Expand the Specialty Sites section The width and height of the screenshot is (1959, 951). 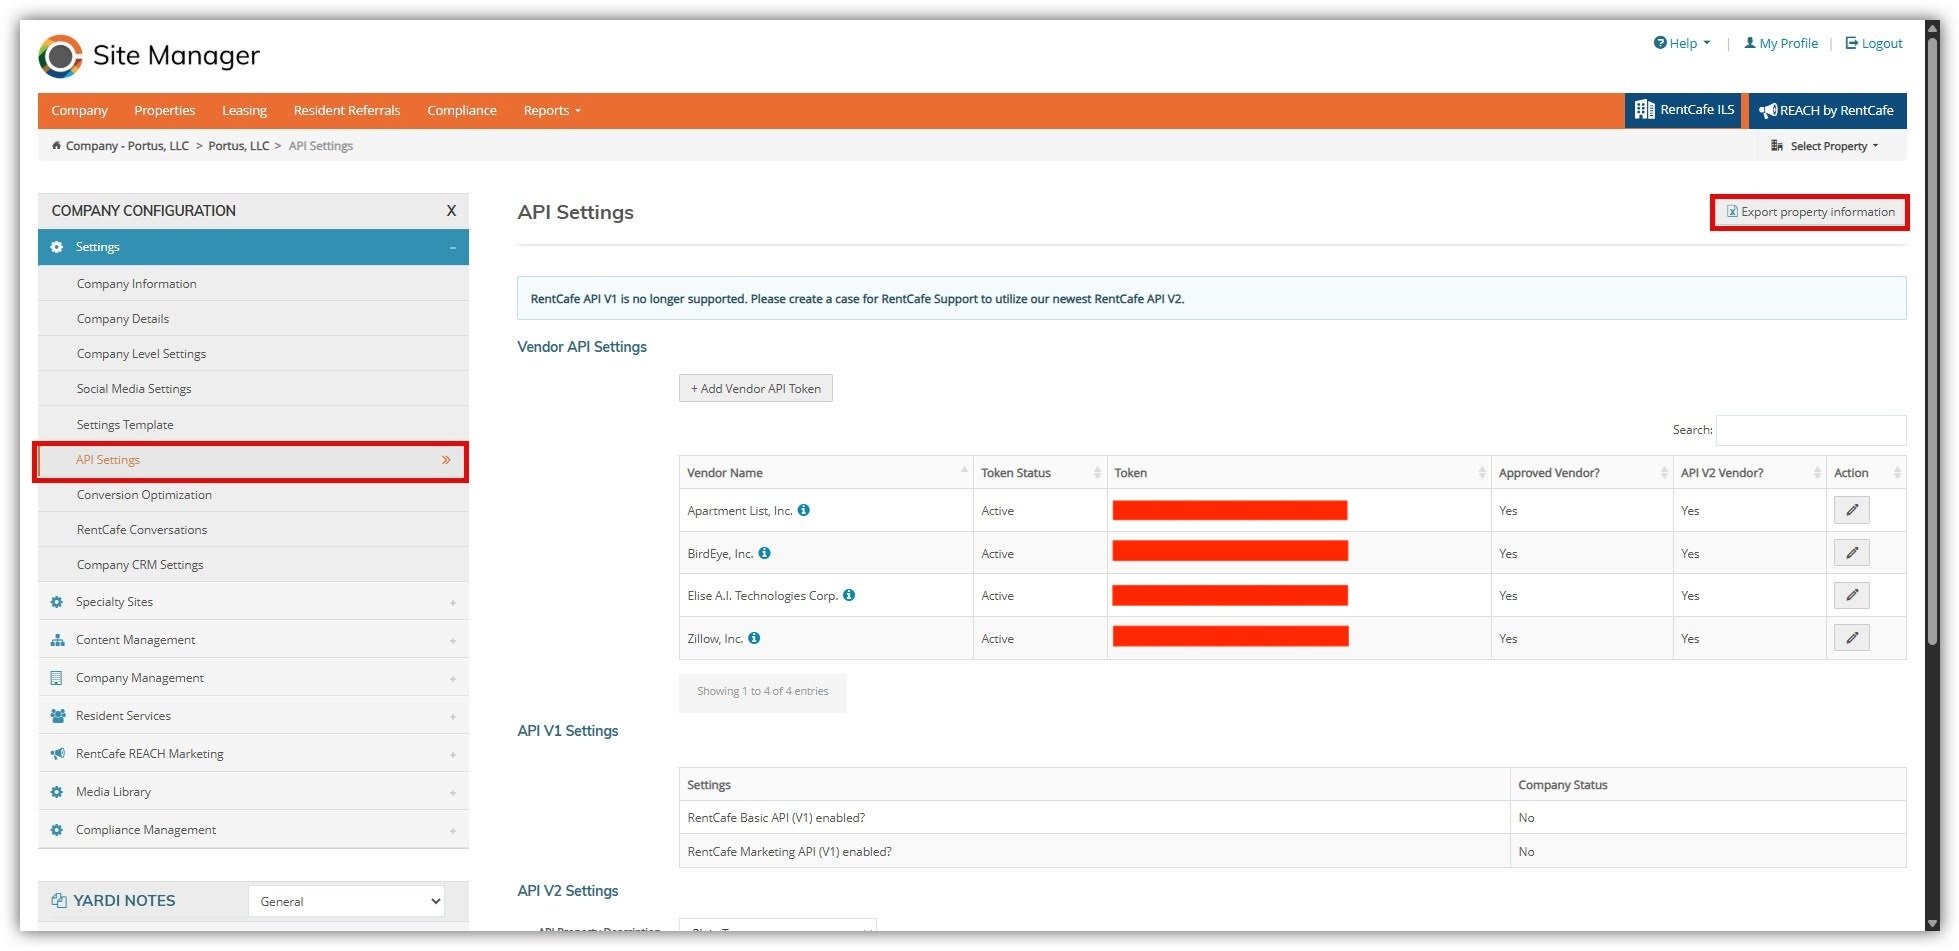[x=453, y=603]
